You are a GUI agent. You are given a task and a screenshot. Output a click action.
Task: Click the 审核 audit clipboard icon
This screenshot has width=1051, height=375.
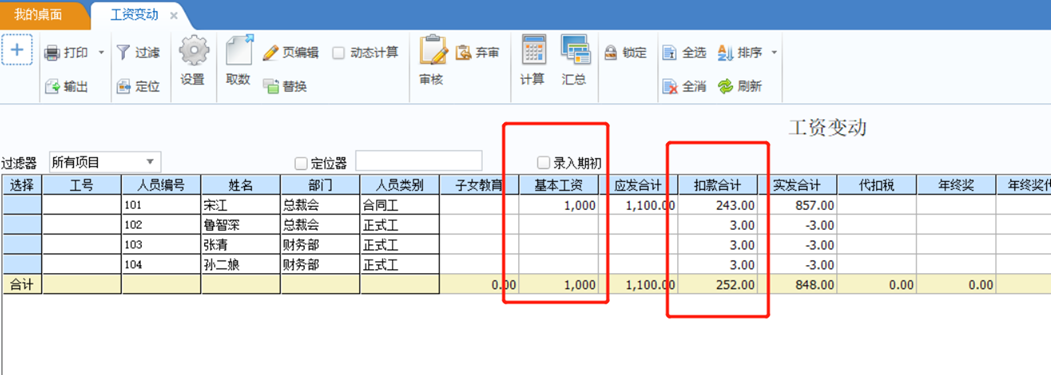coord(433,50)
